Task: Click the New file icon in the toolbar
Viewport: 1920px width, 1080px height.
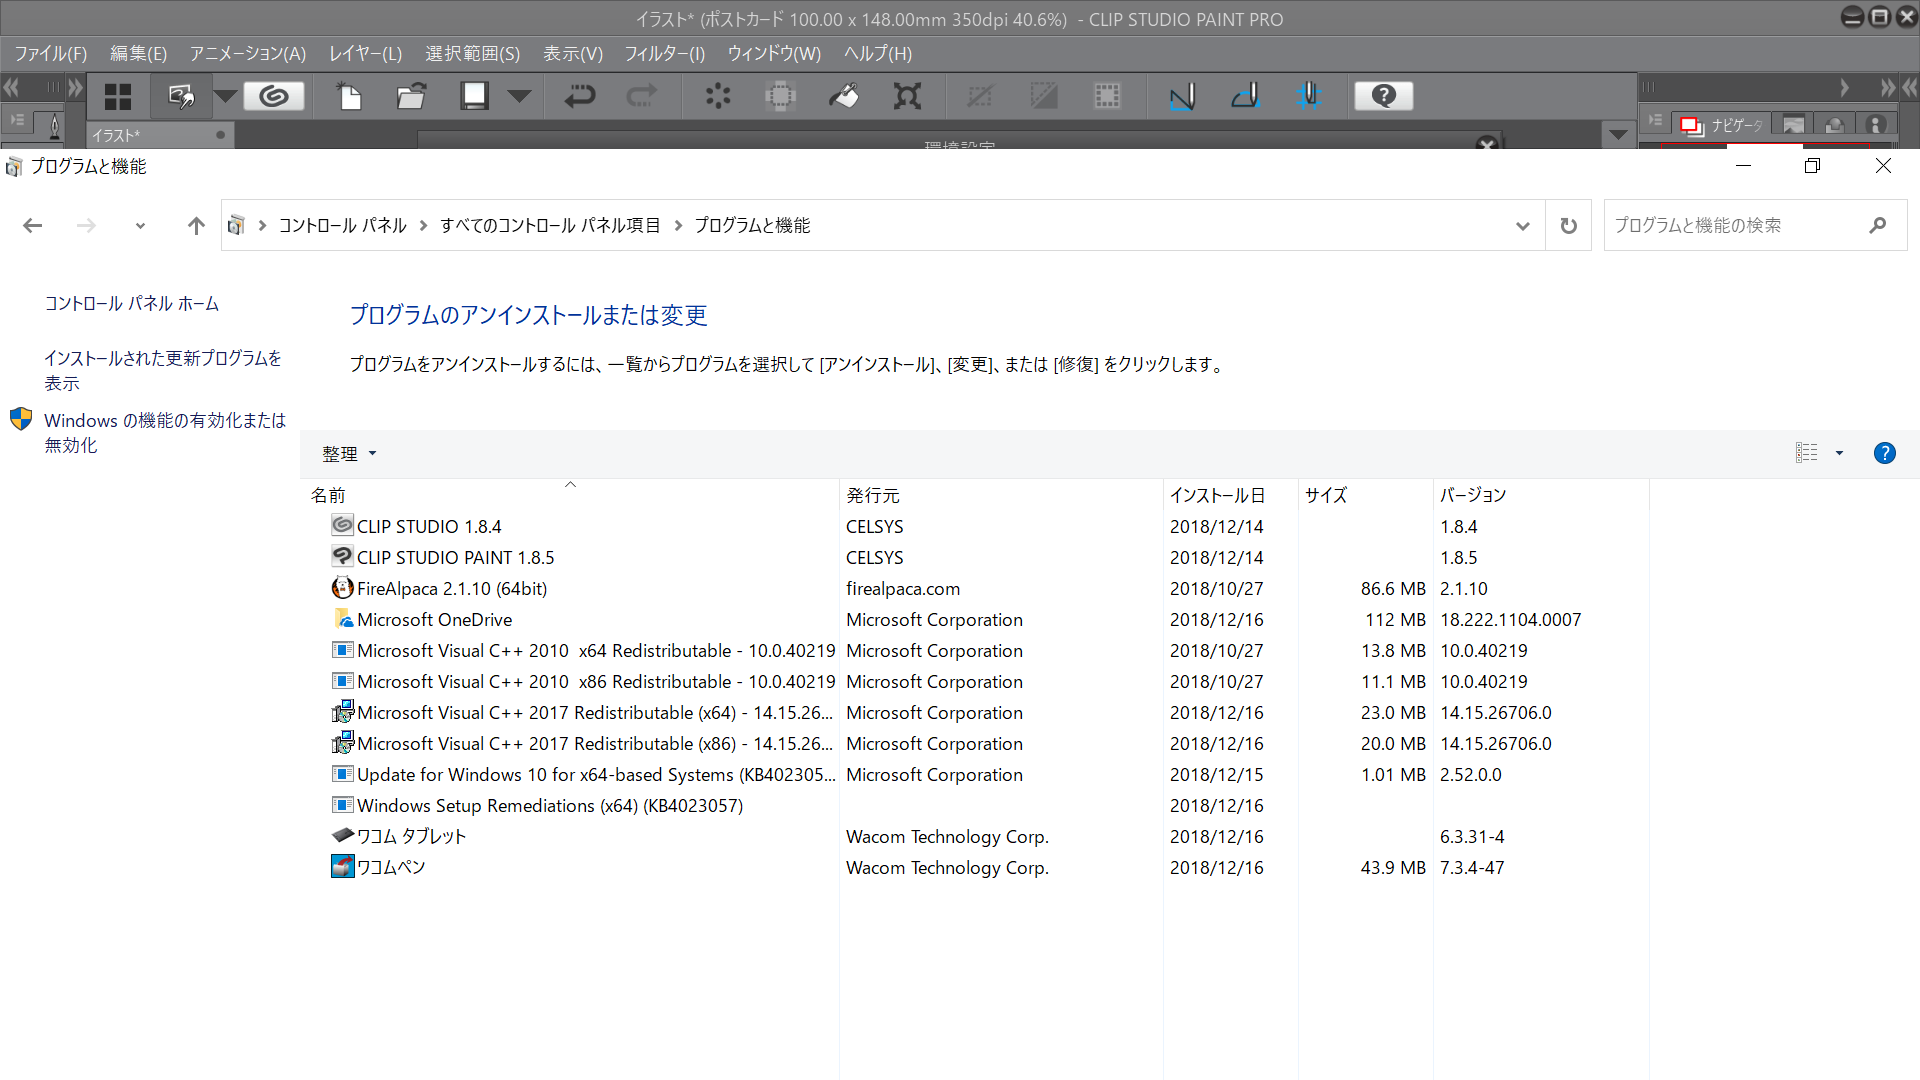Action: click(349, 96)
